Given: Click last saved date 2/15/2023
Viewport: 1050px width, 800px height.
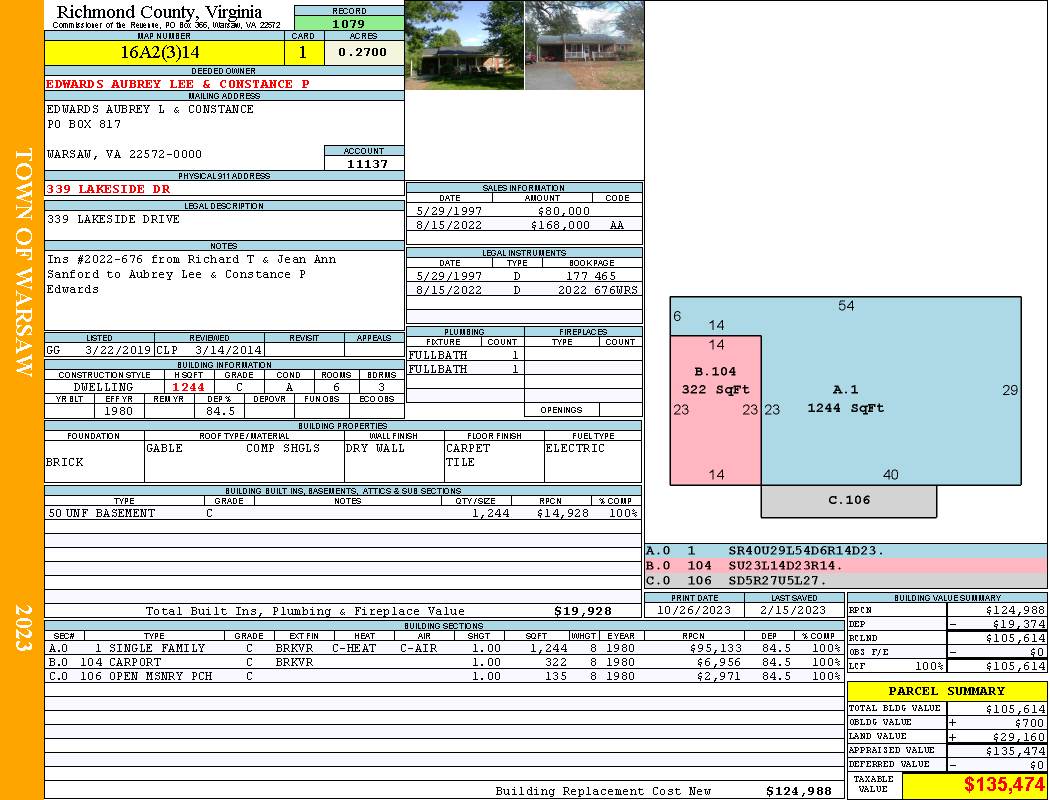Looking at the screenshot, I should point(793,611).
